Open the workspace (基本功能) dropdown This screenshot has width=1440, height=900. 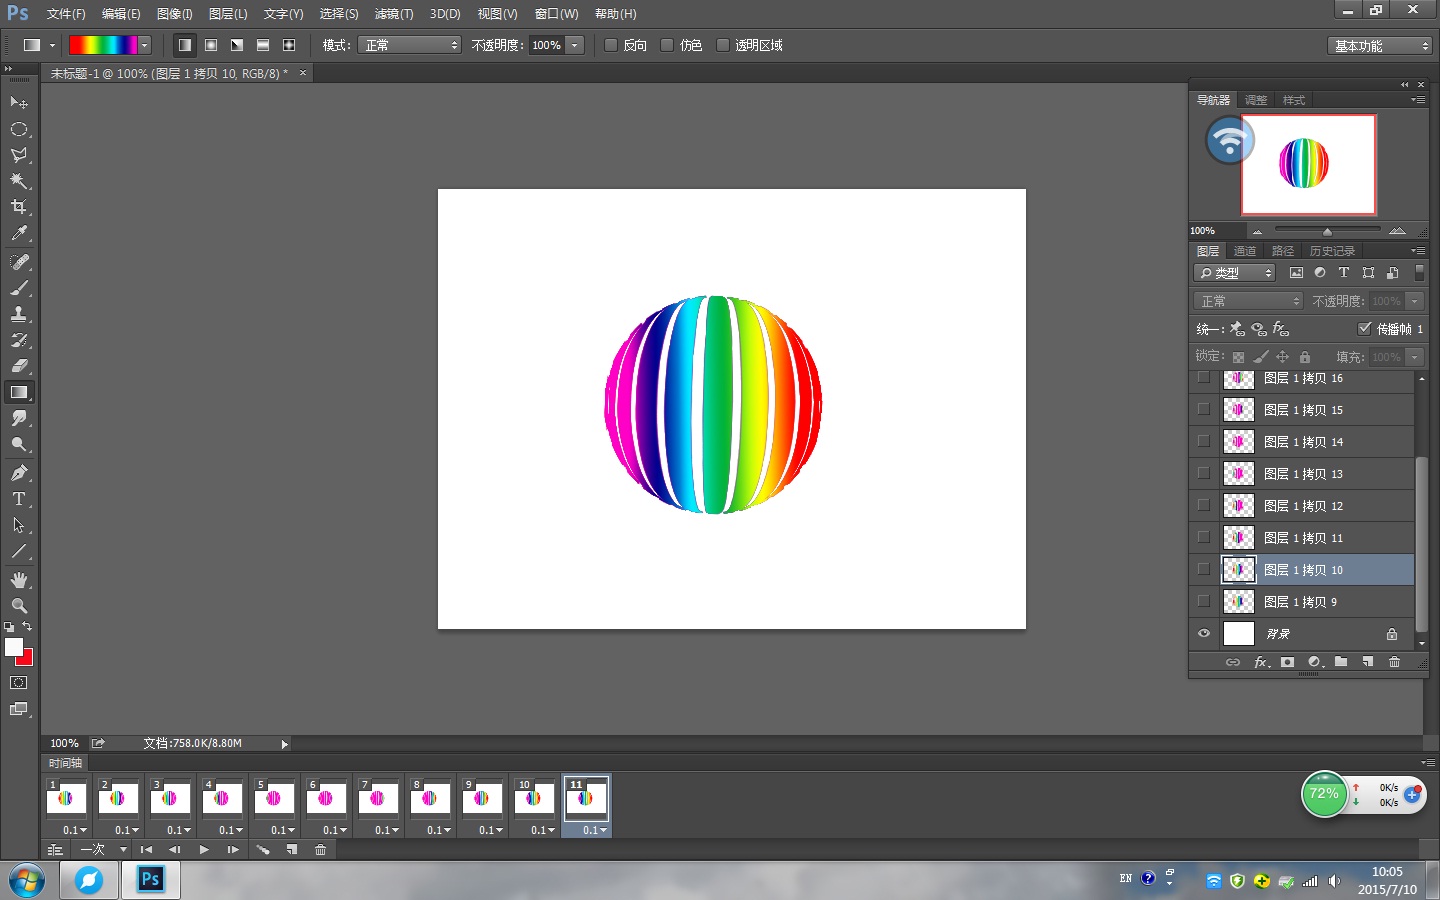pyautogui.click(x=1380, y=46)
